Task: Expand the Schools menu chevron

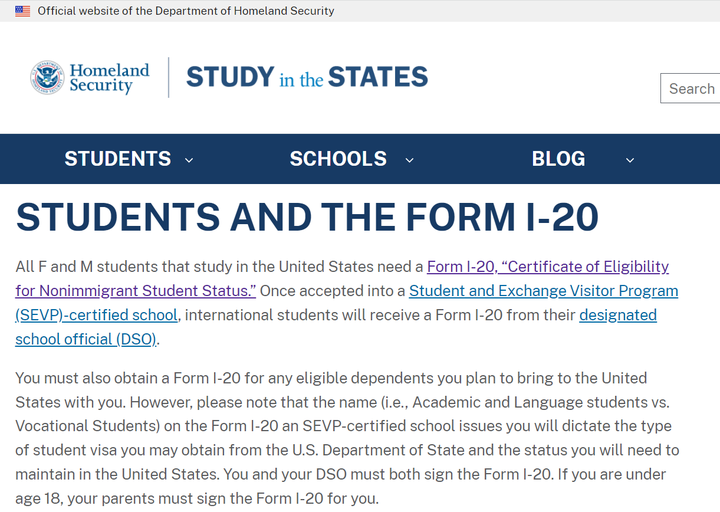Action: pos(409,160)
